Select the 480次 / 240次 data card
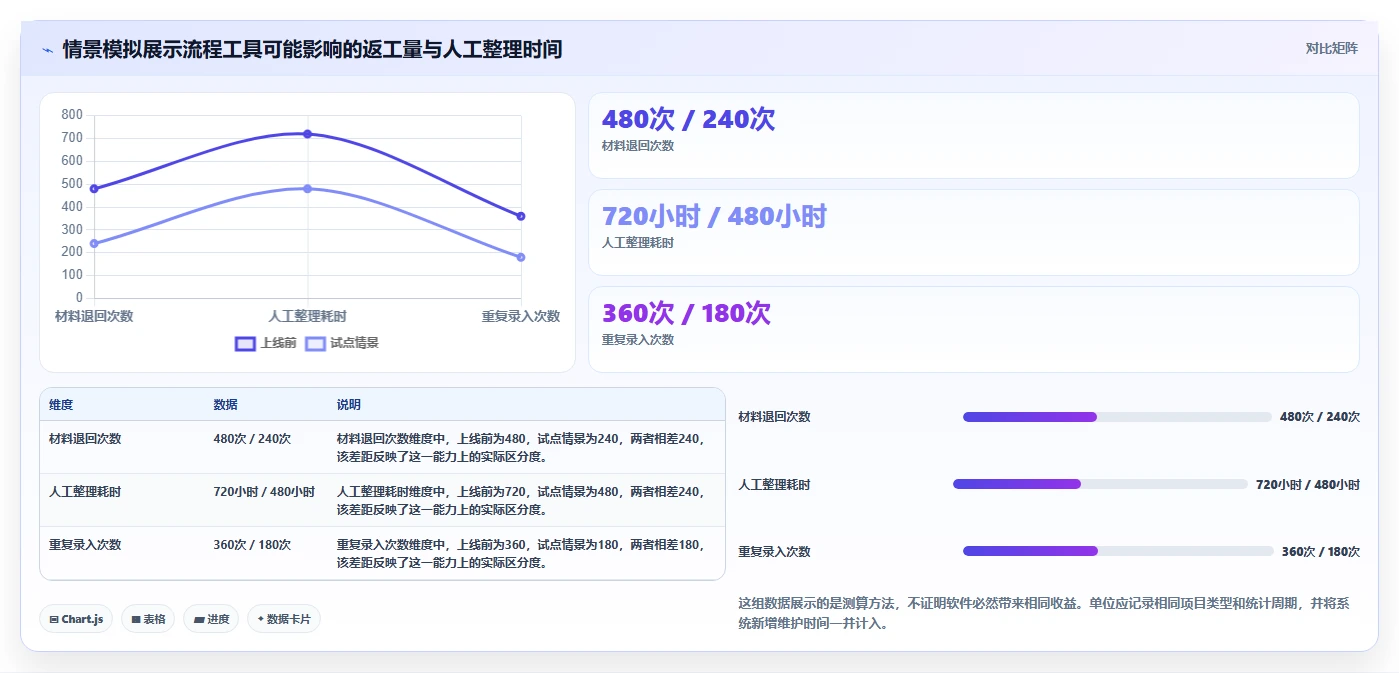 (x=973, y=136)
